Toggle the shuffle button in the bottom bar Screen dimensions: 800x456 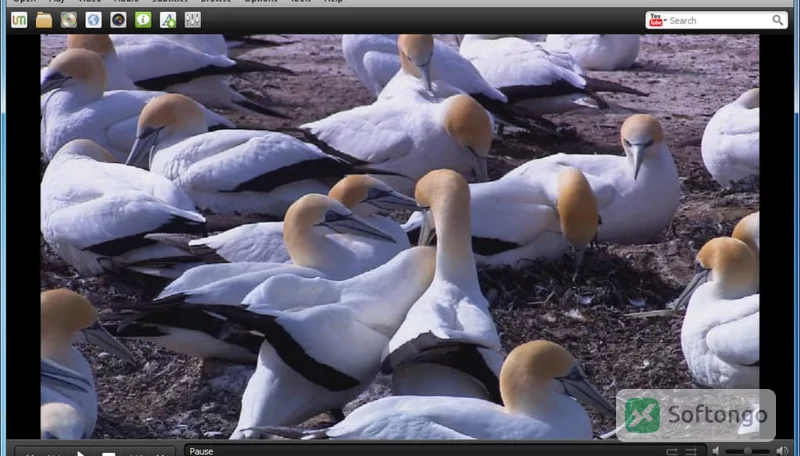691,451
